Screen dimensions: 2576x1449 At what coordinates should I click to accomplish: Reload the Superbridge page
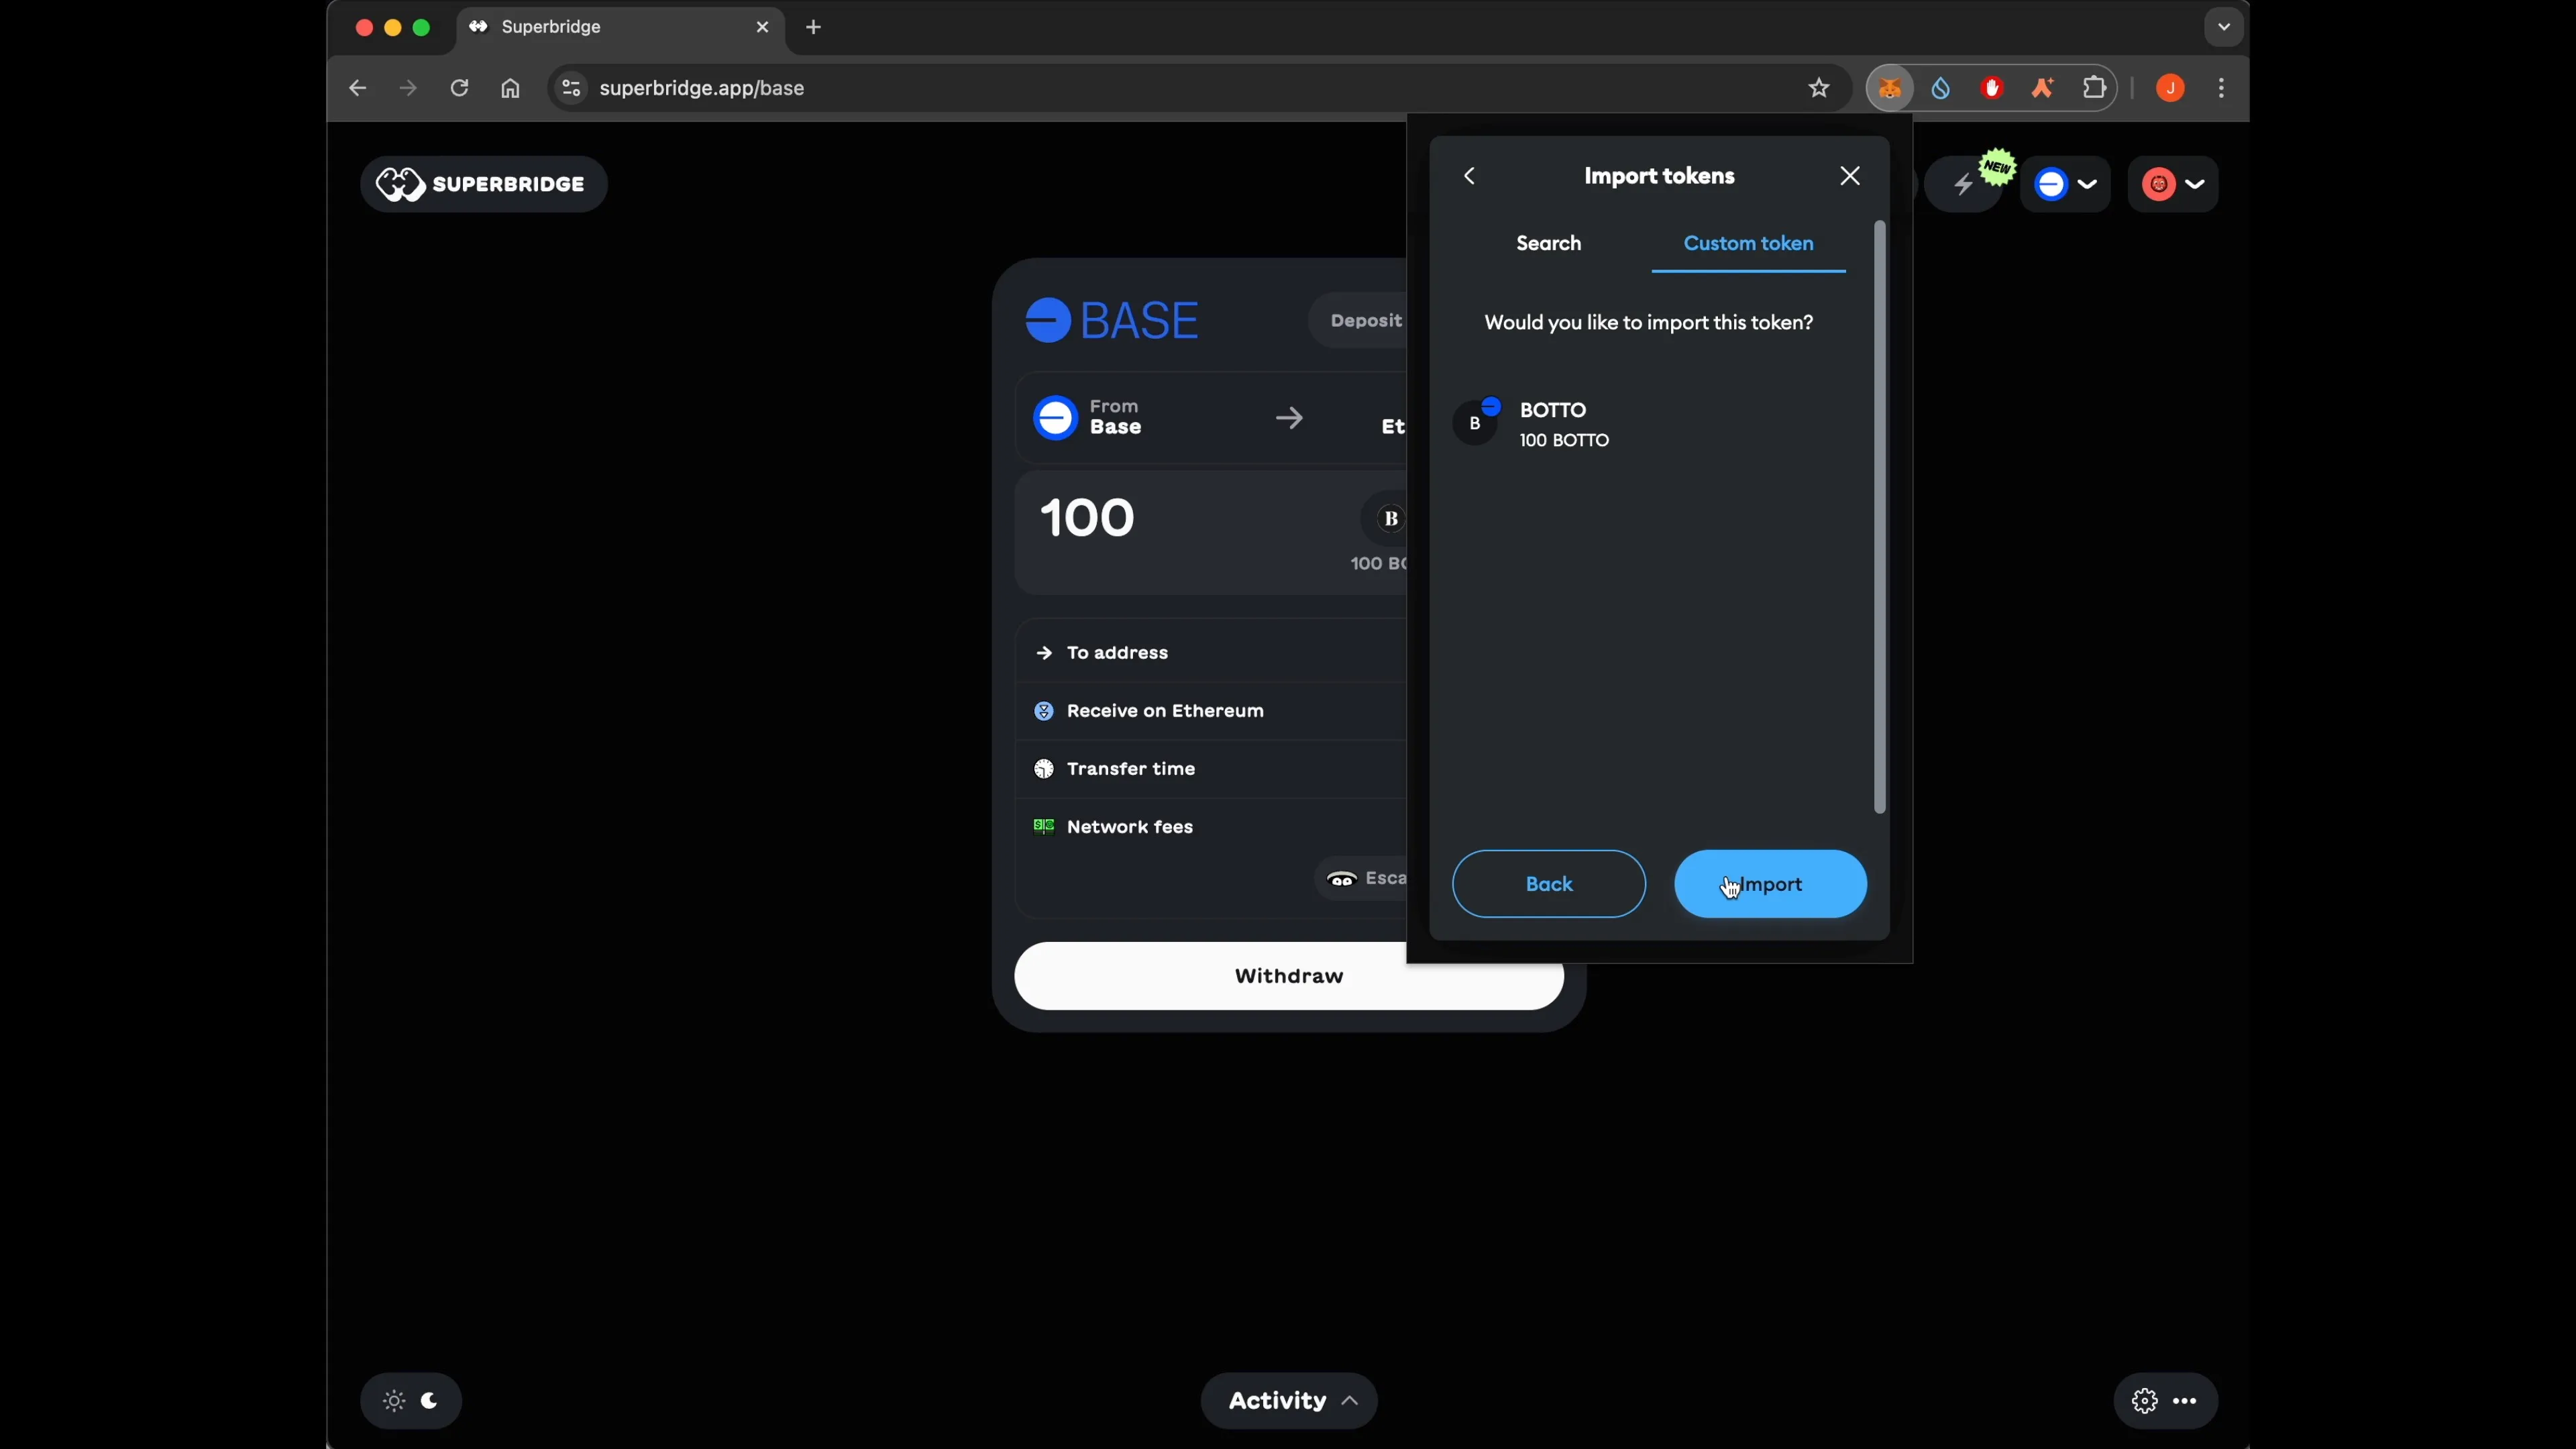tap(459, 88)
